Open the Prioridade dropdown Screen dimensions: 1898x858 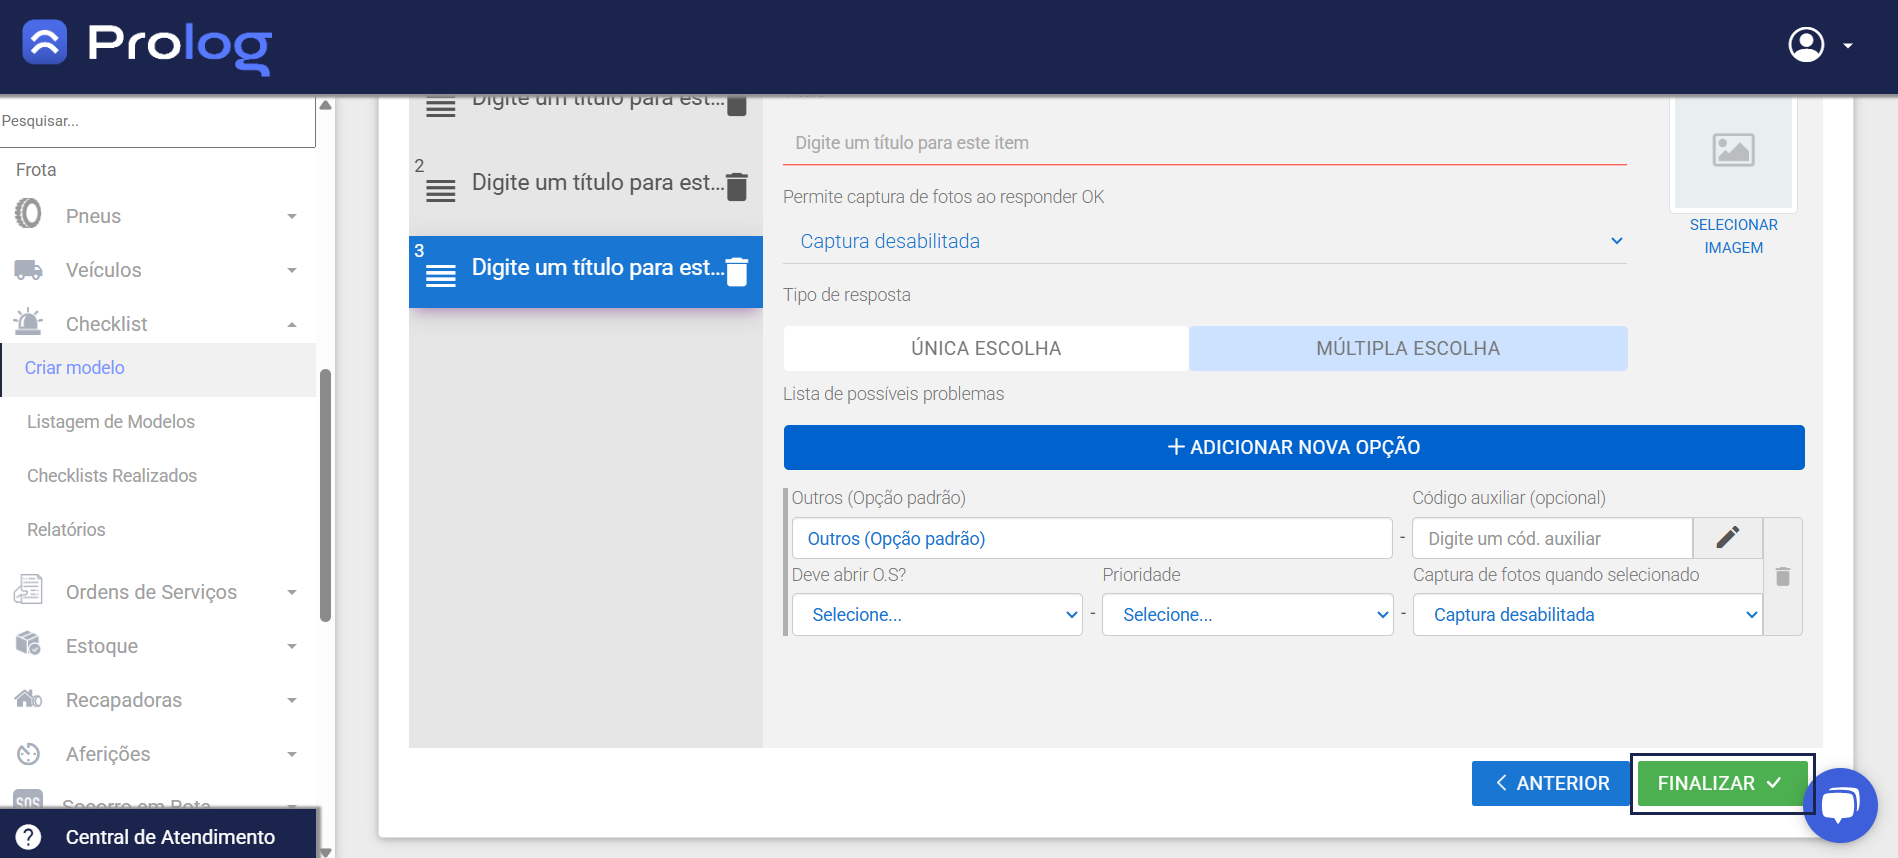click(x=1247, y=615)
